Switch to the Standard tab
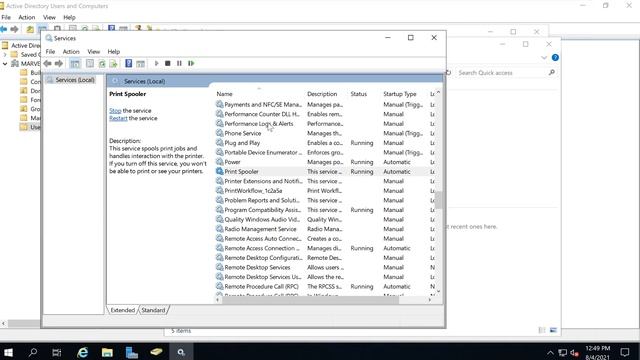The image size is (640, 360). coord(153,310)
